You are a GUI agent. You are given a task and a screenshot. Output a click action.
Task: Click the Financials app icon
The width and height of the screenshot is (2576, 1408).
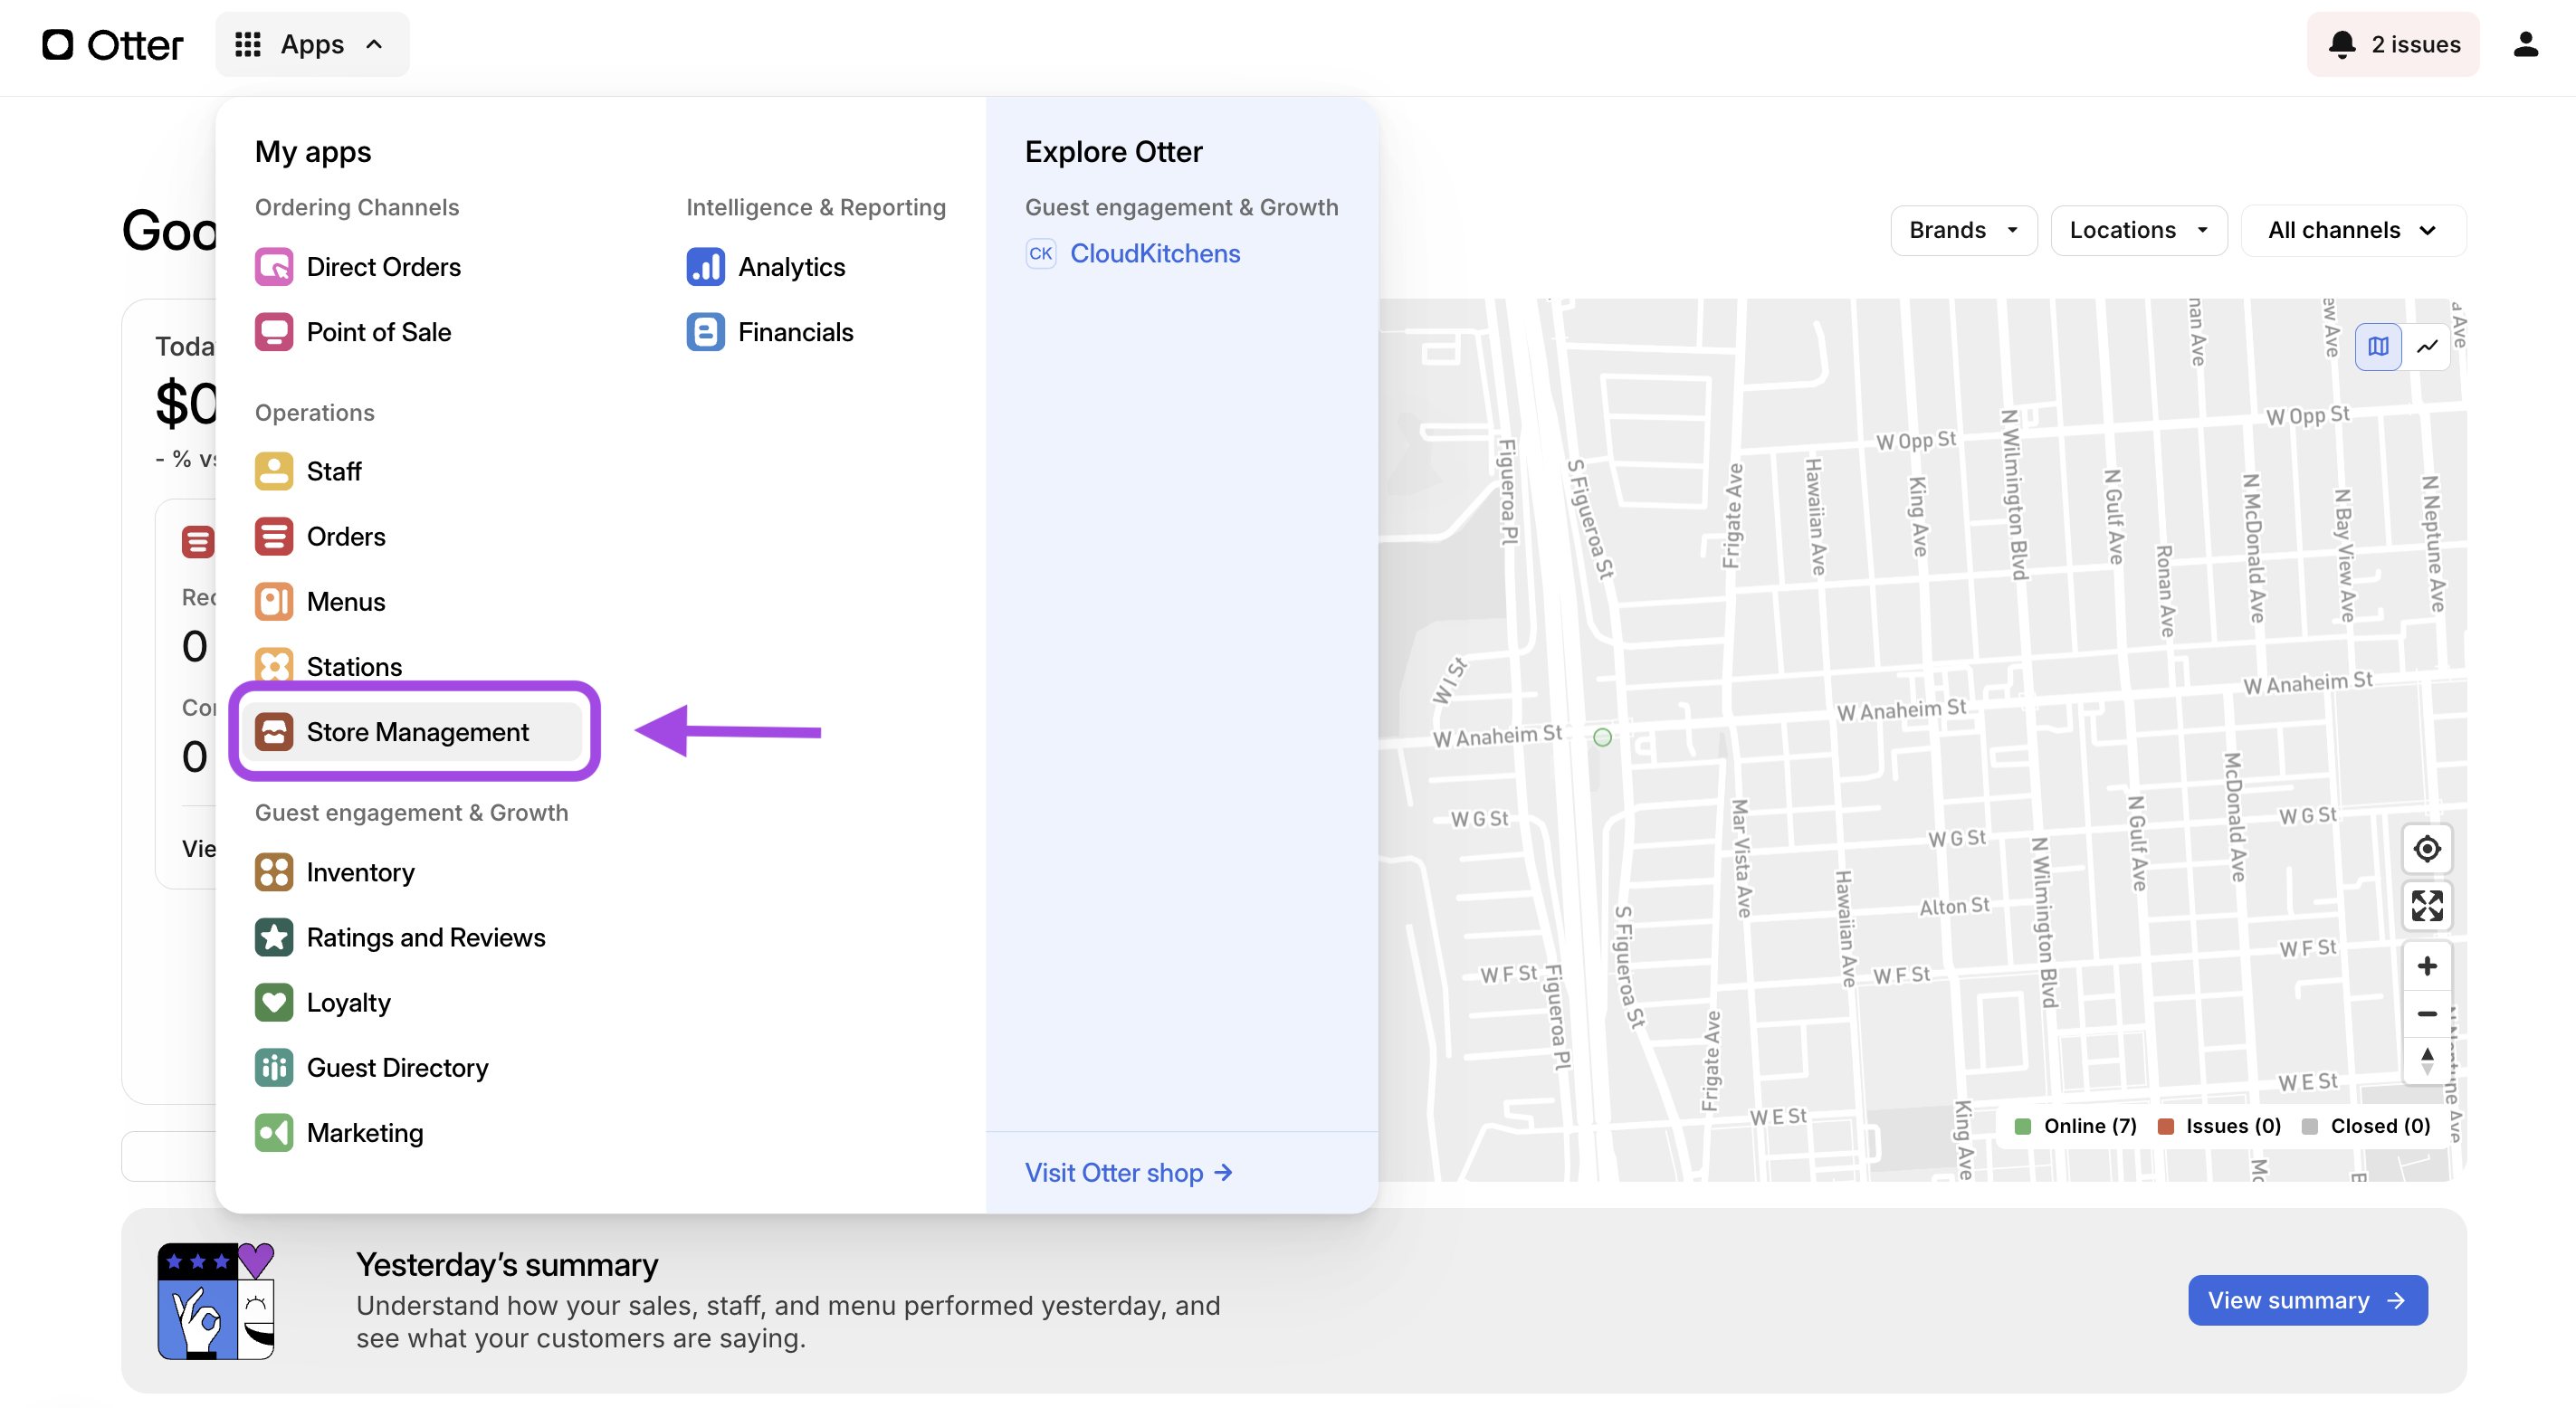(x=705, y=332)
